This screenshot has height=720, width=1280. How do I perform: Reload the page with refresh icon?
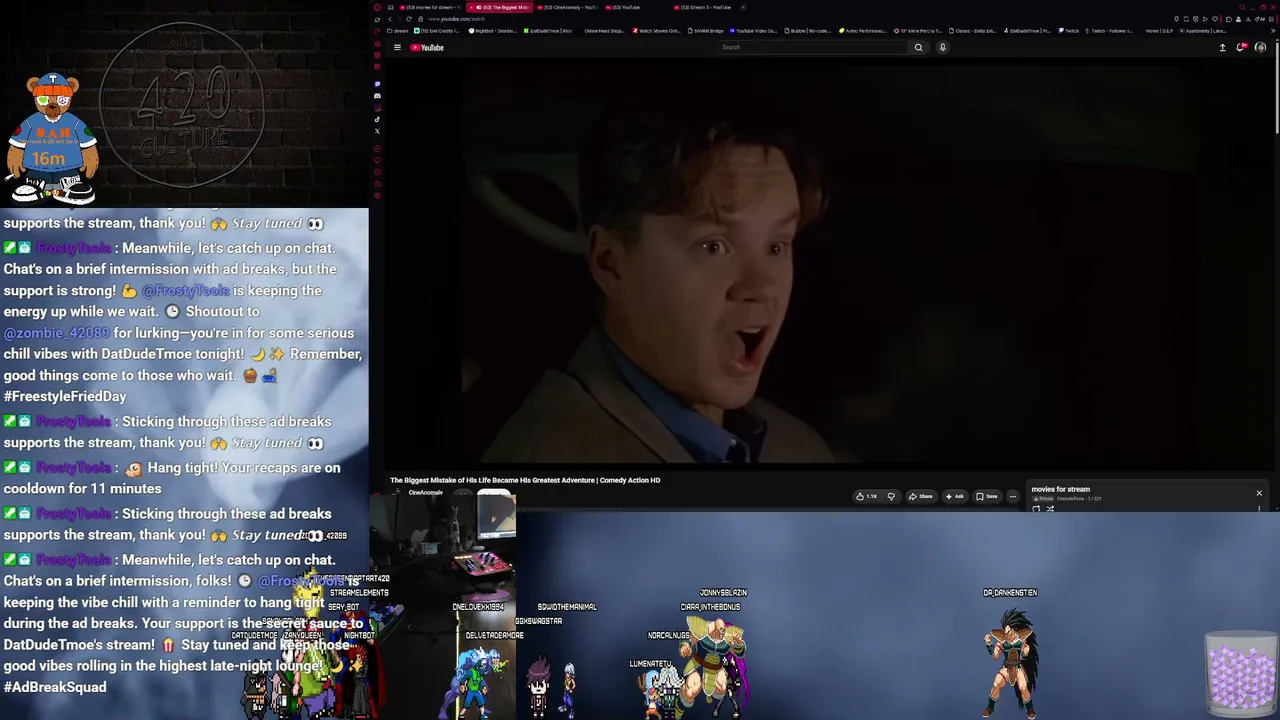click(407, 19)
